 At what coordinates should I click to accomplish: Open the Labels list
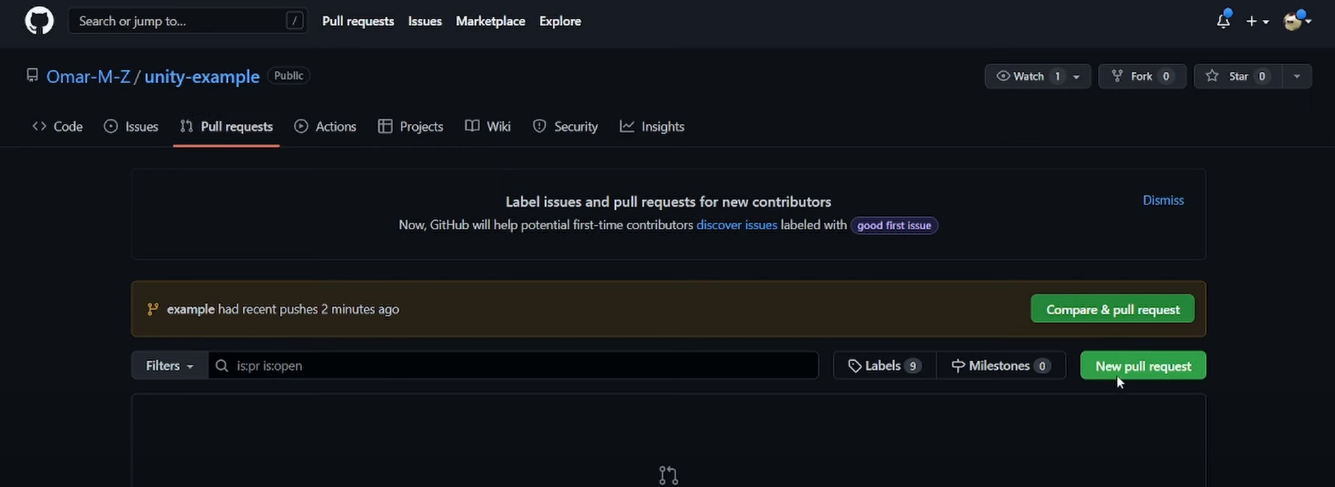884,366
